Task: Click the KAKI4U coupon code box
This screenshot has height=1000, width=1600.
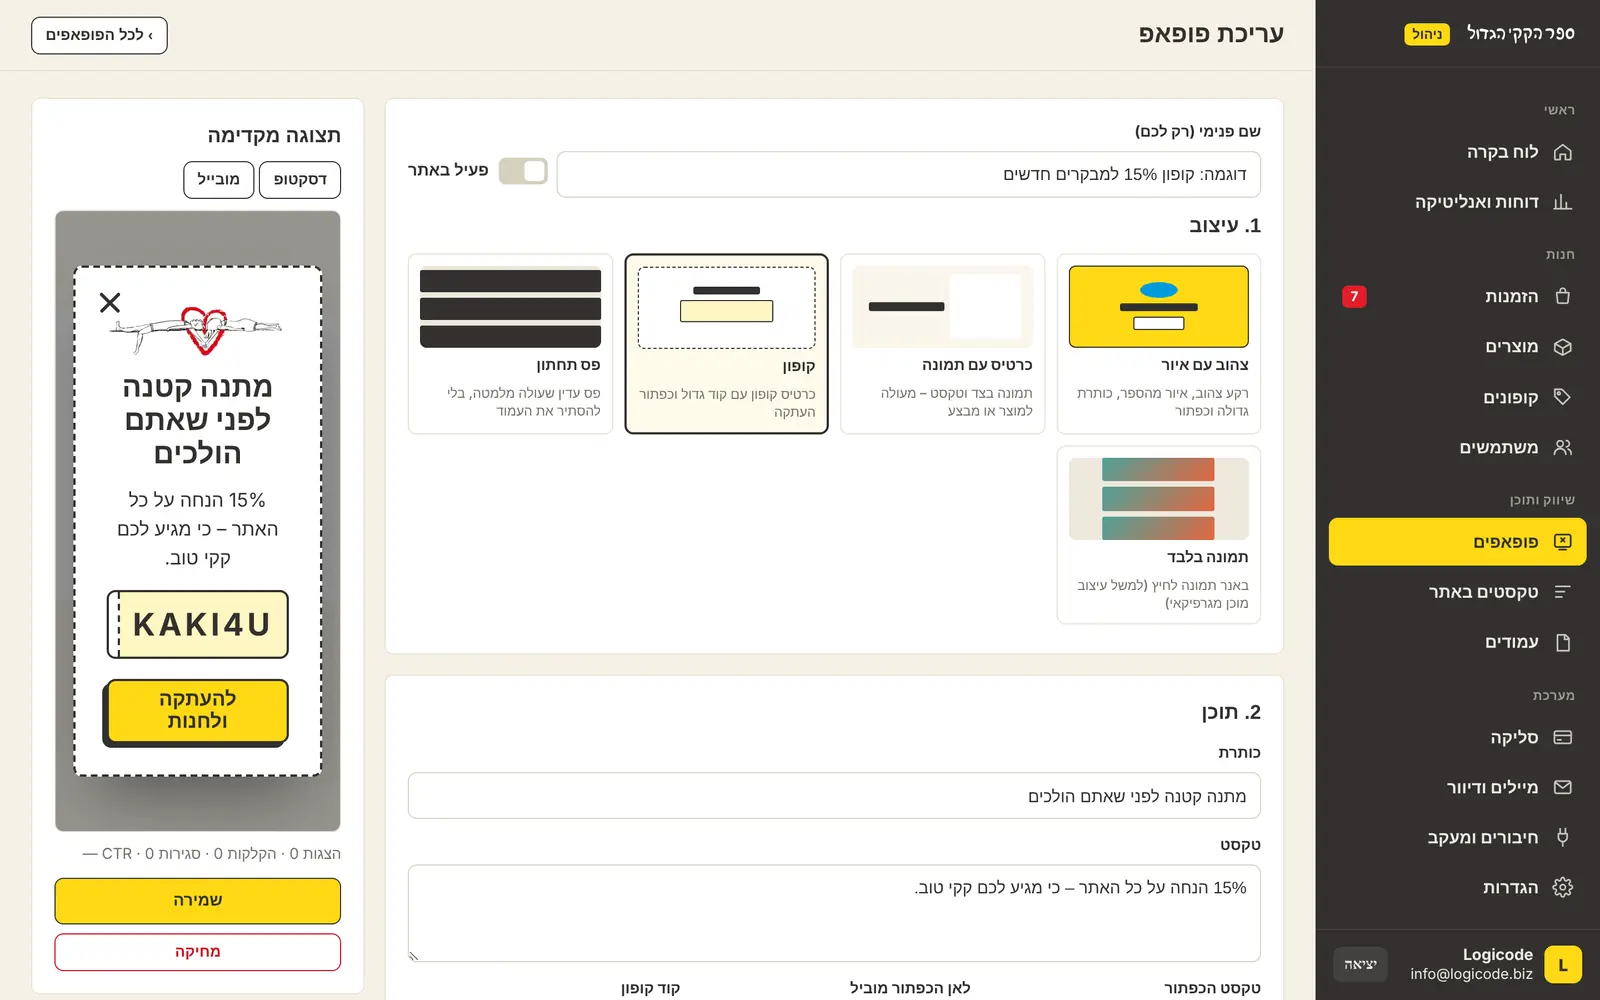Action: point(198,624)
